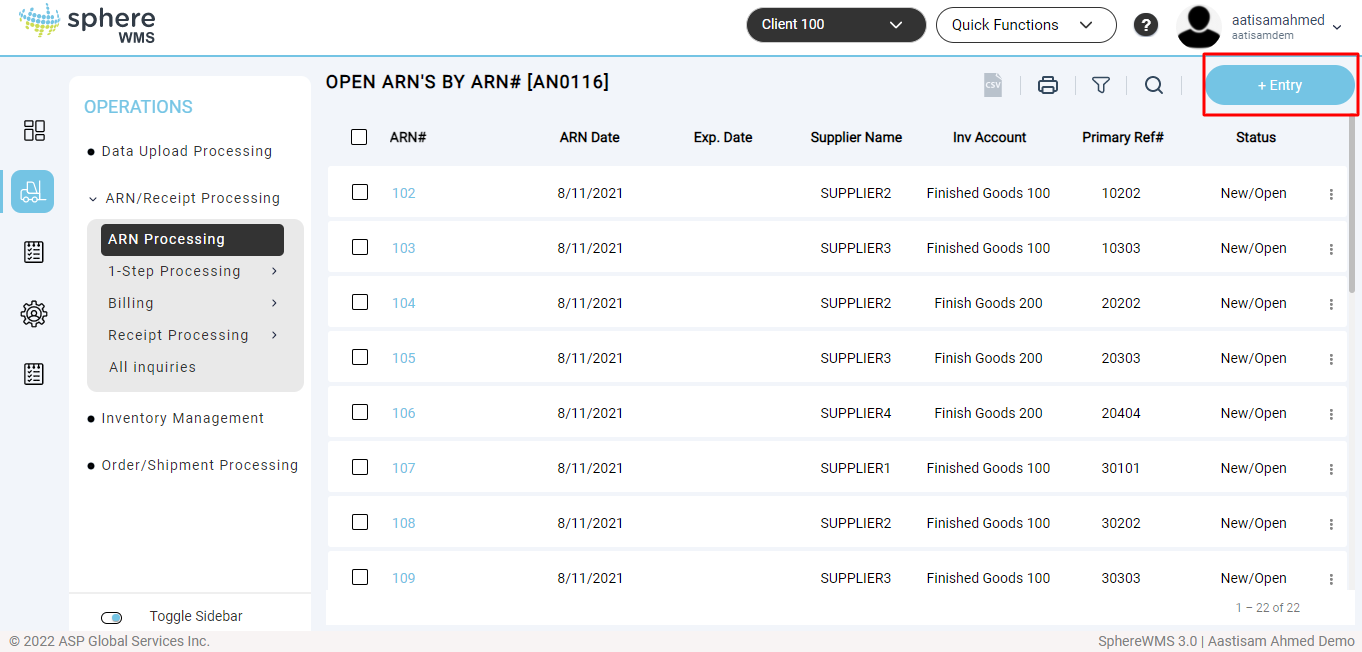
Task: Expand the Quick Functions dropdown
Action: [1025, 25]
